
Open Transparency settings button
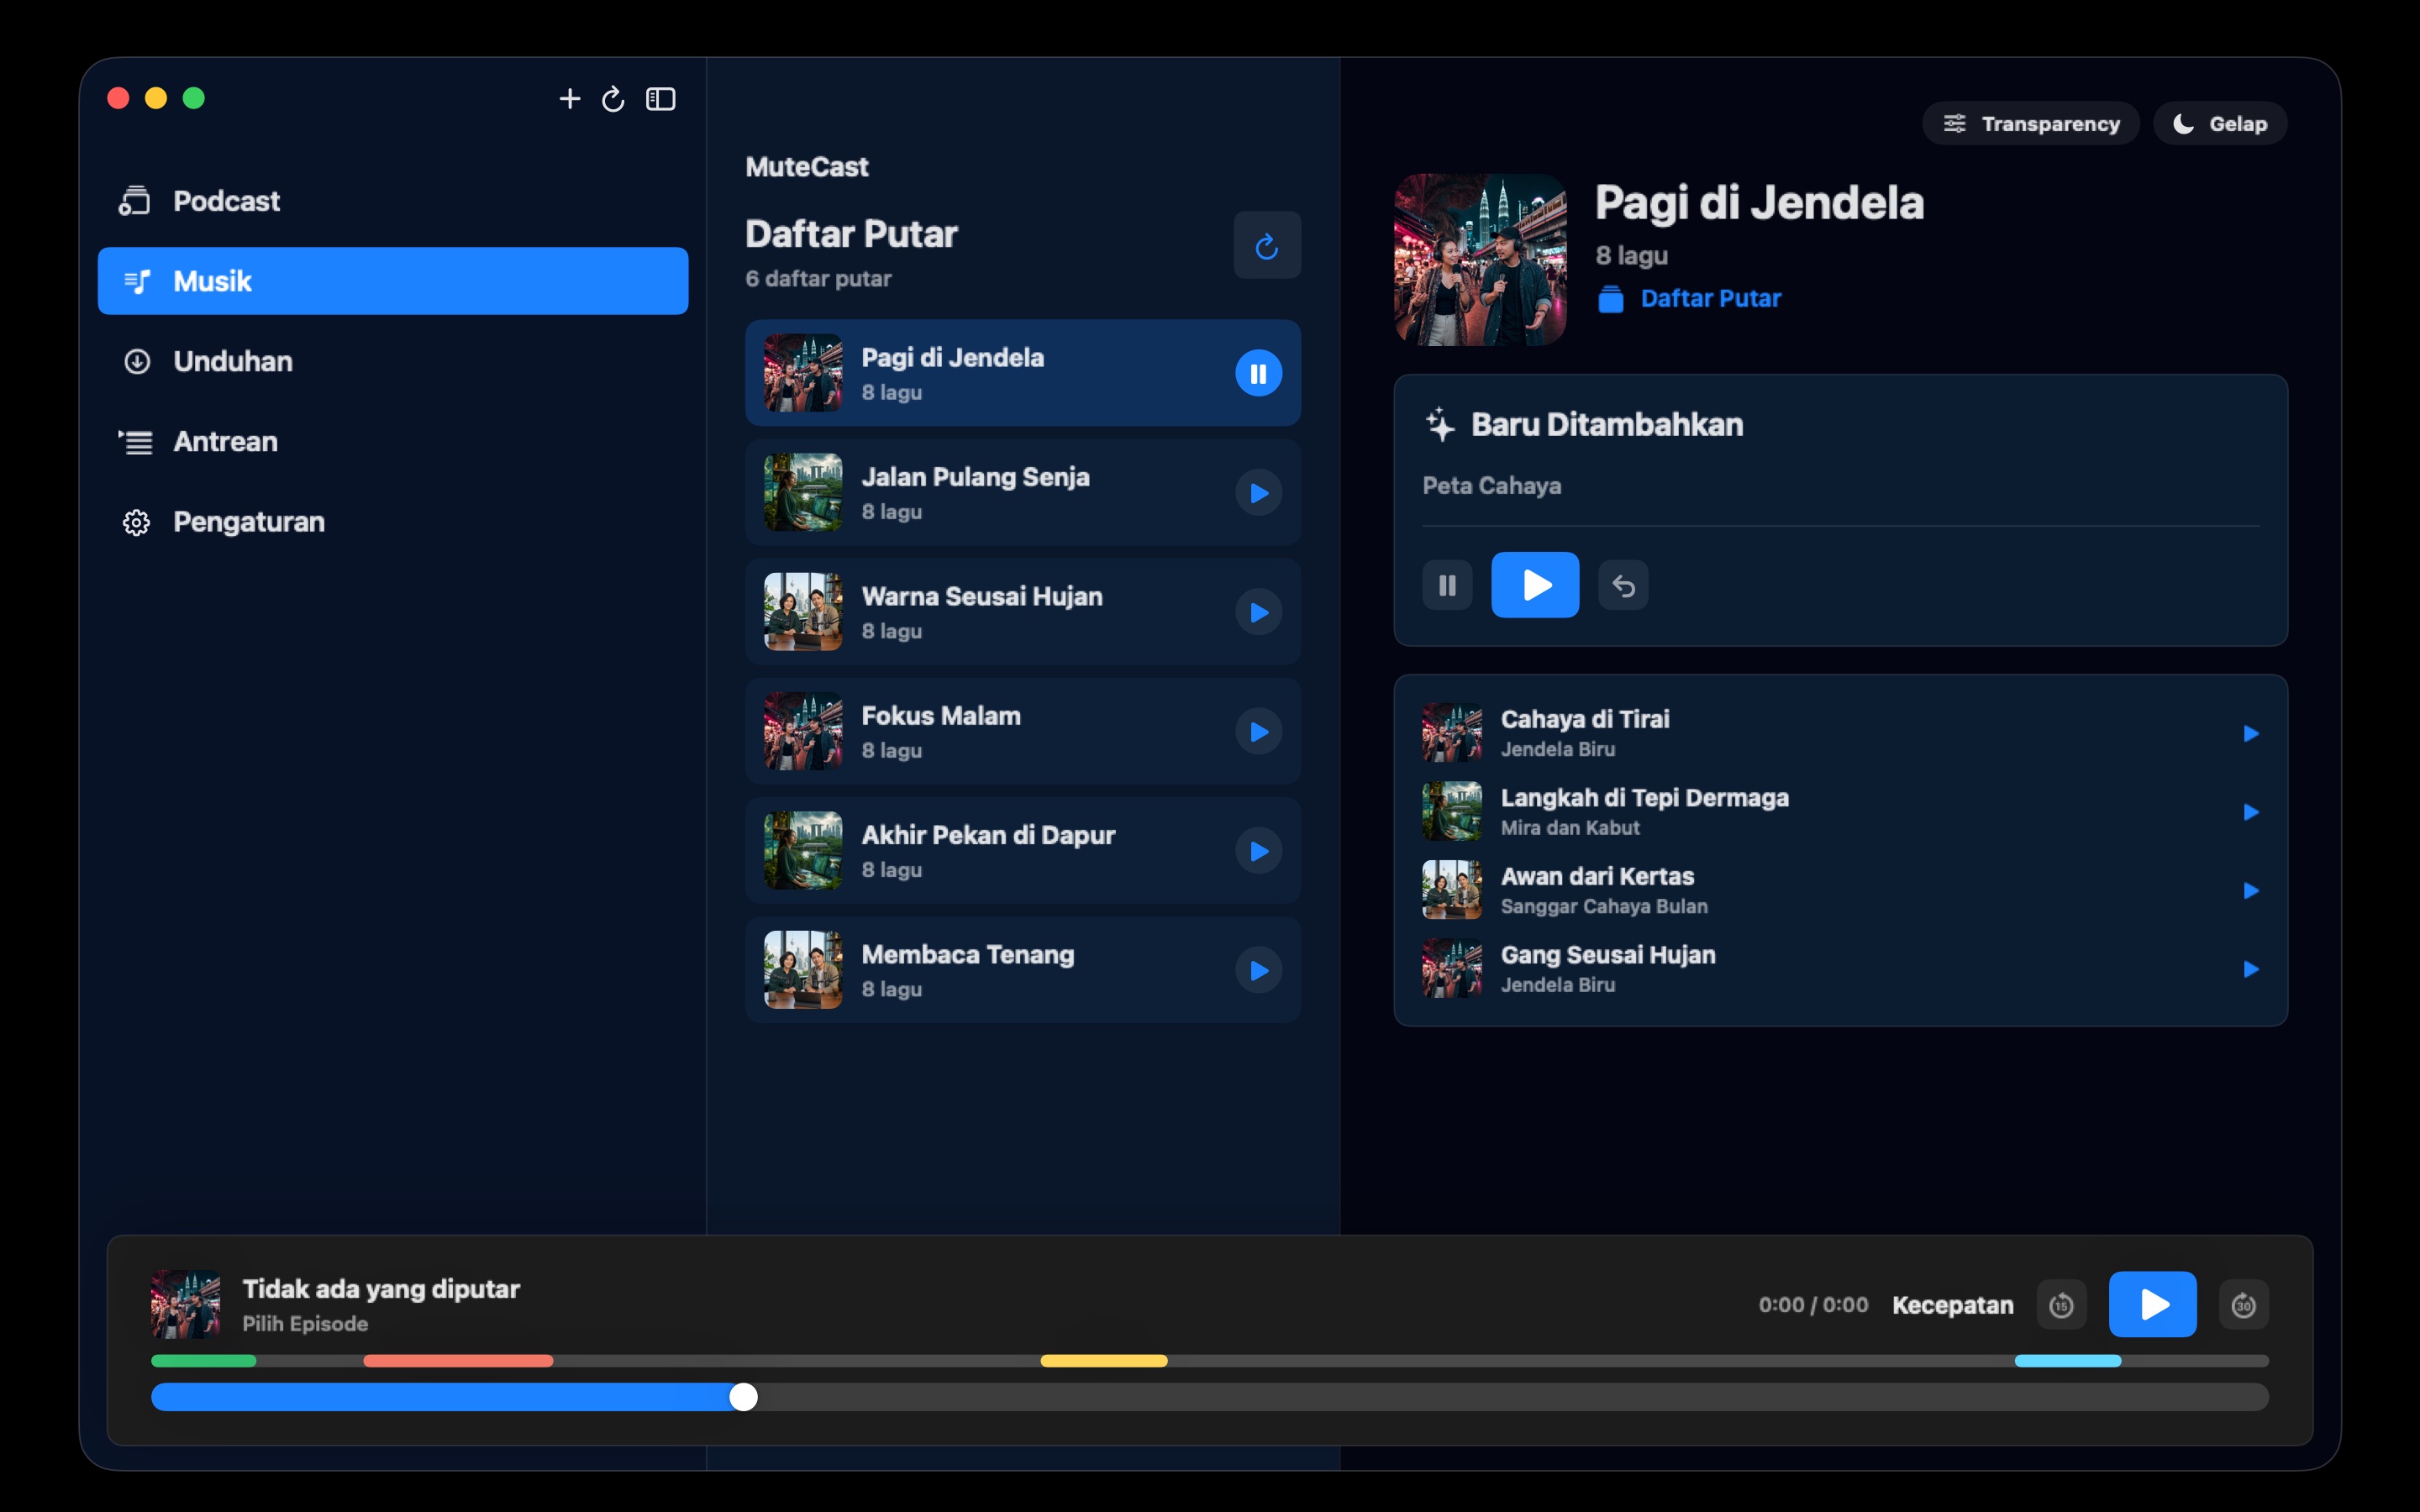click(2030, 123)
